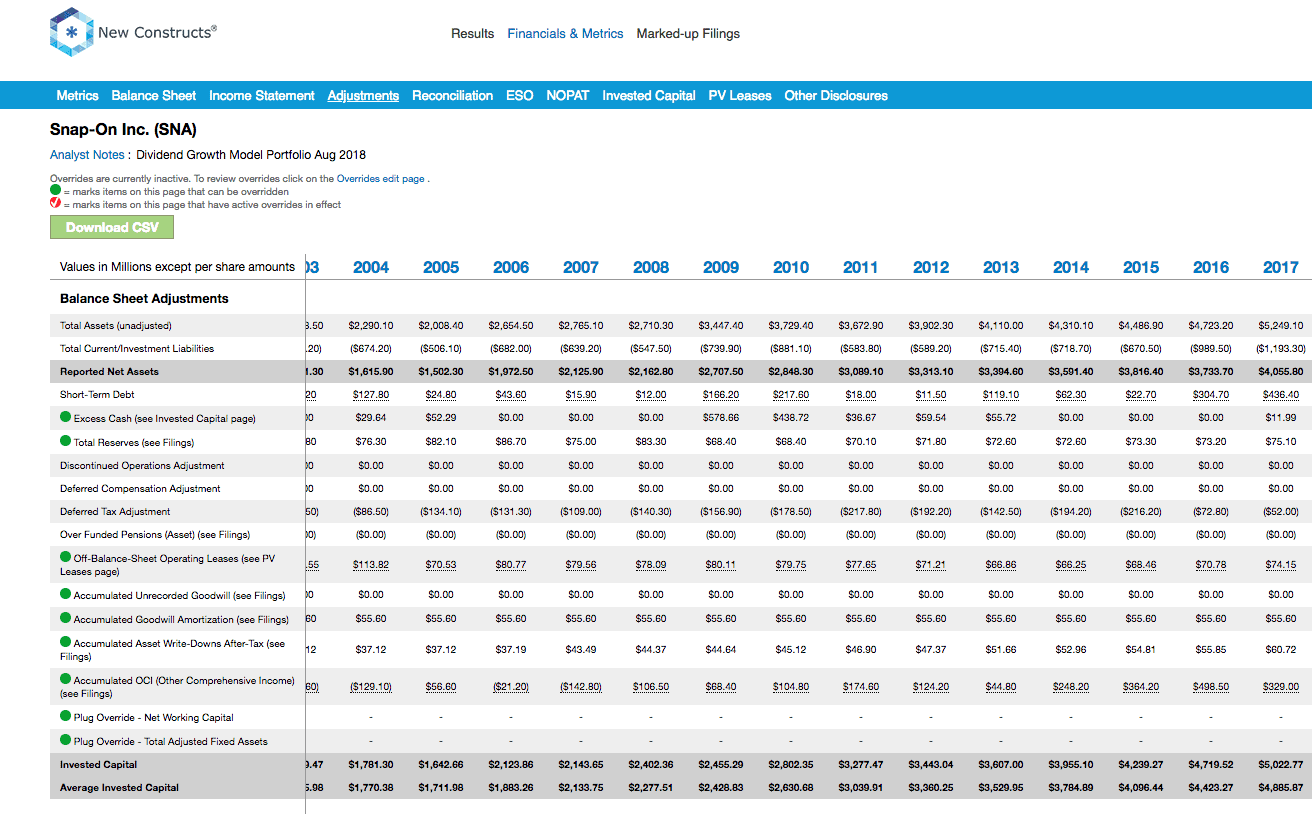Click green dot beside Off-Balance-Sheet Operating Leases
Viewport: 1312px width, 814px height.
click(x=66, y=557)
